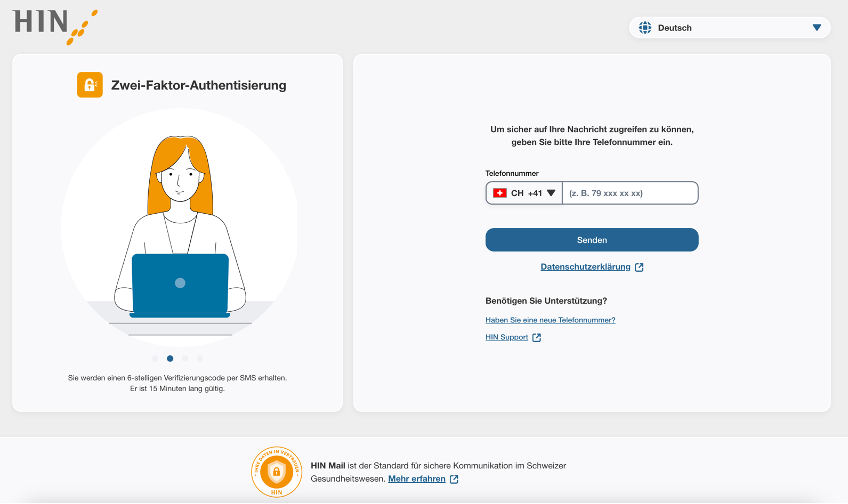
Task: Open the Deutsch language dropdown
Action: coord(730,28)
